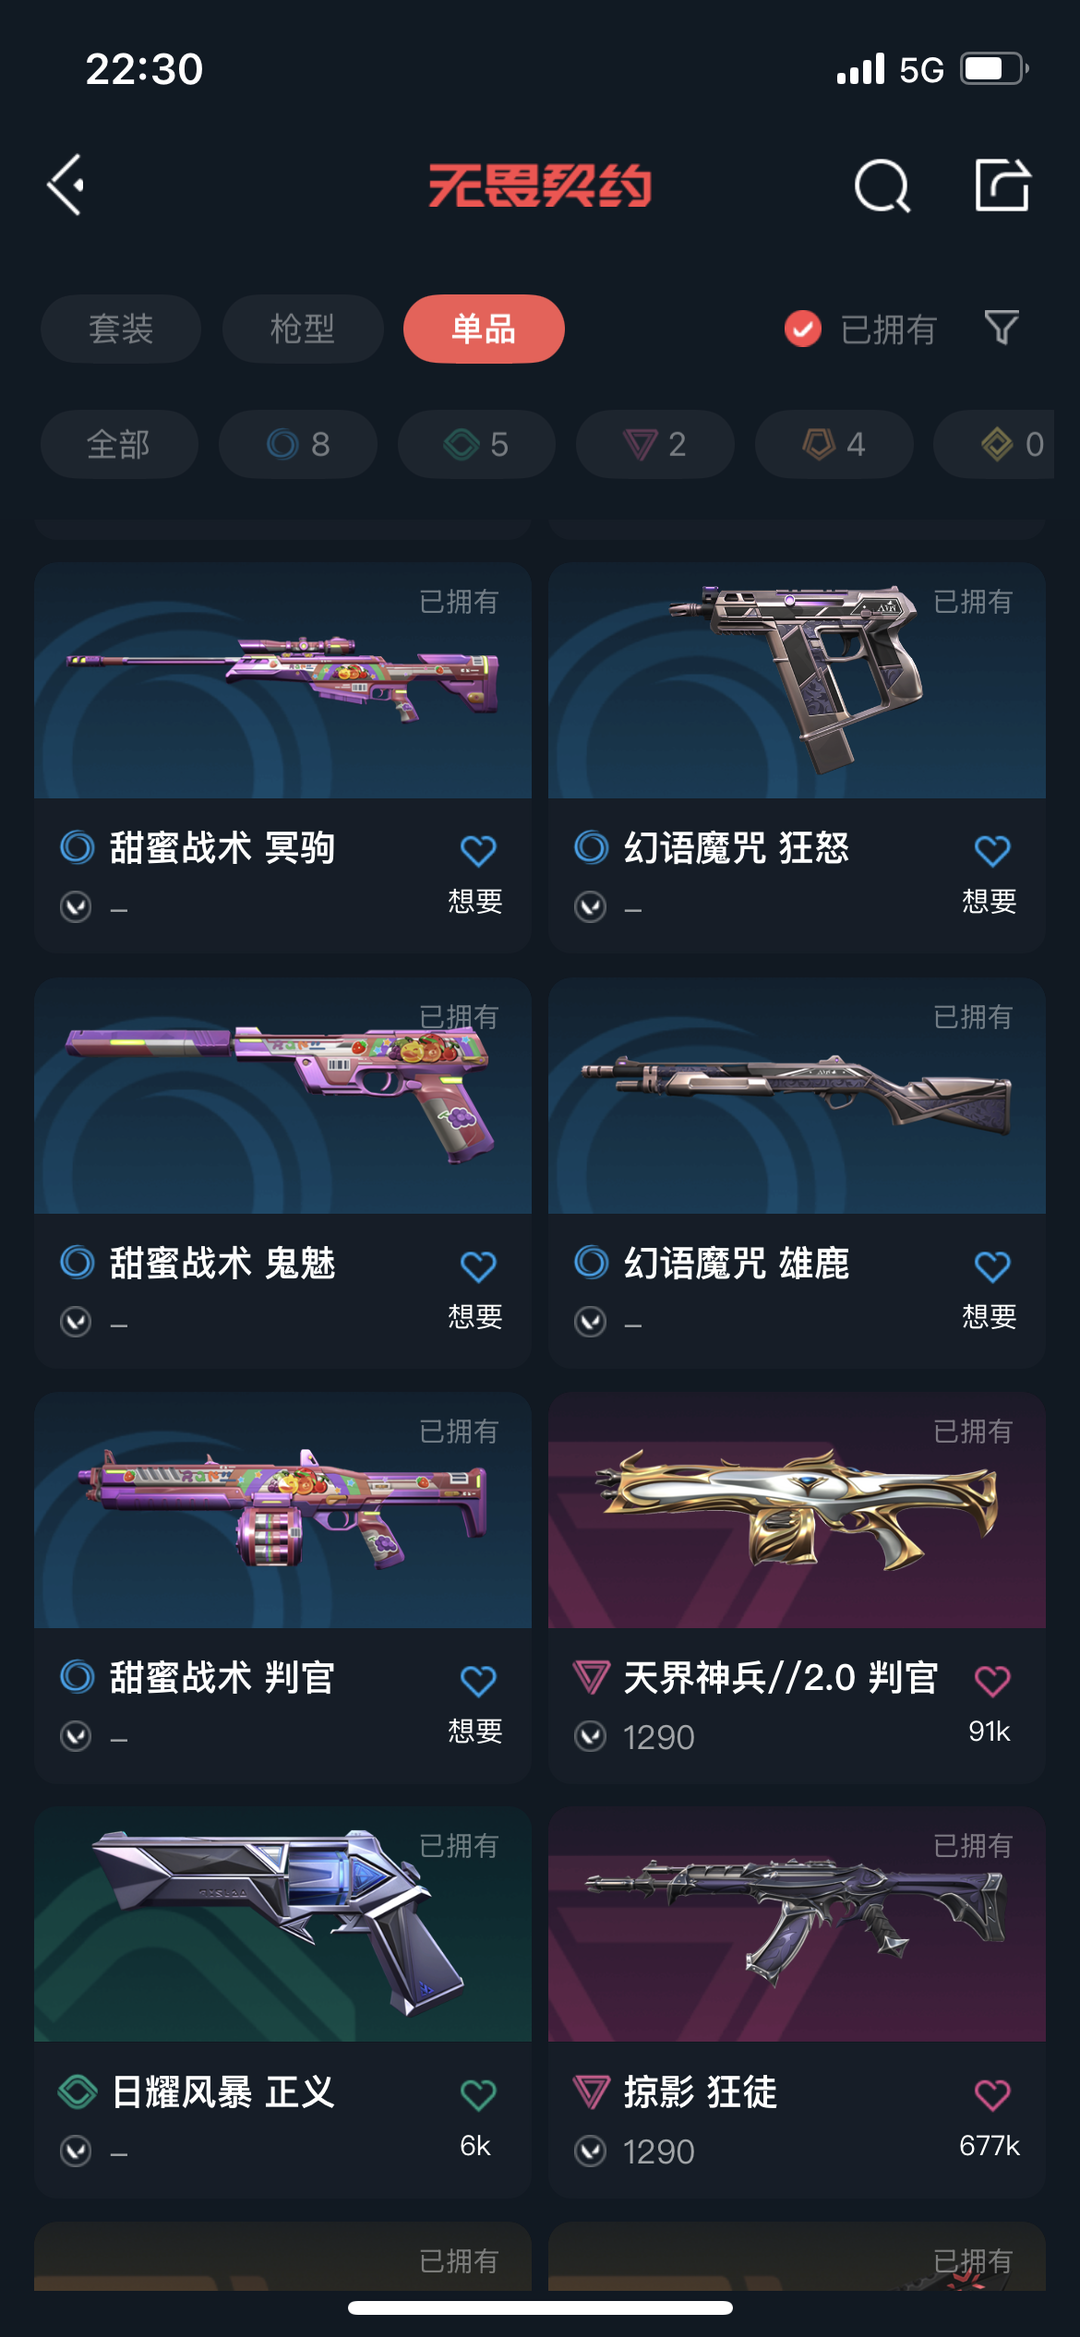Switch to the 枪型 tab
Image resolution: width=1080 pixels, height=2337 pixels.
tap(302, 328)
